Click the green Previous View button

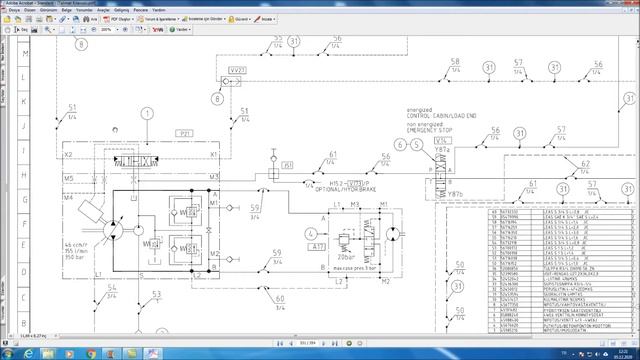pyautogui.click(x=349, y=344)
